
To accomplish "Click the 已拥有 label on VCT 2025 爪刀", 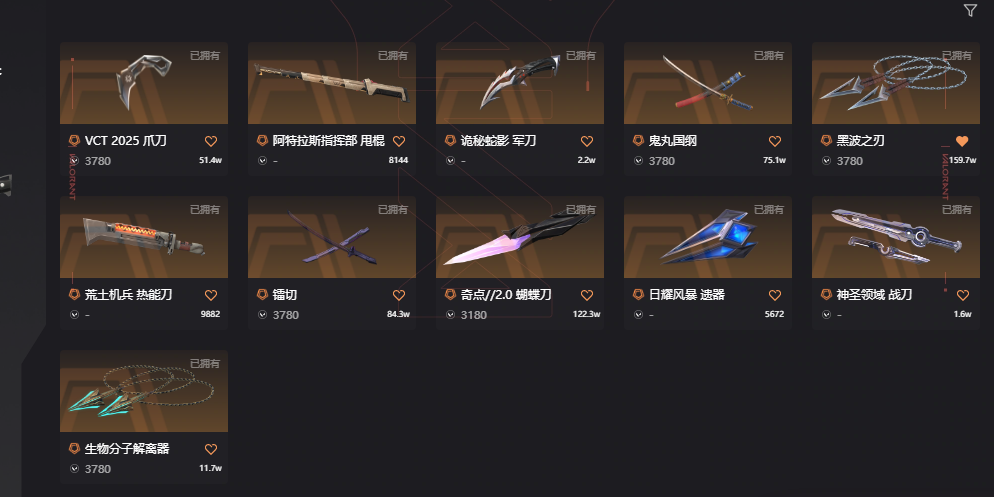I will [205, 56].
